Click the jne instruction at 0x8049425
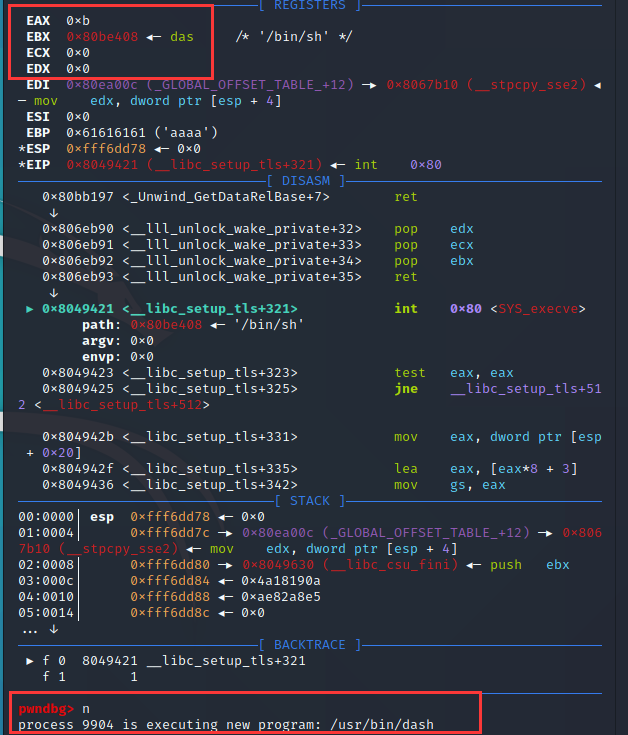 click(406, 389)
